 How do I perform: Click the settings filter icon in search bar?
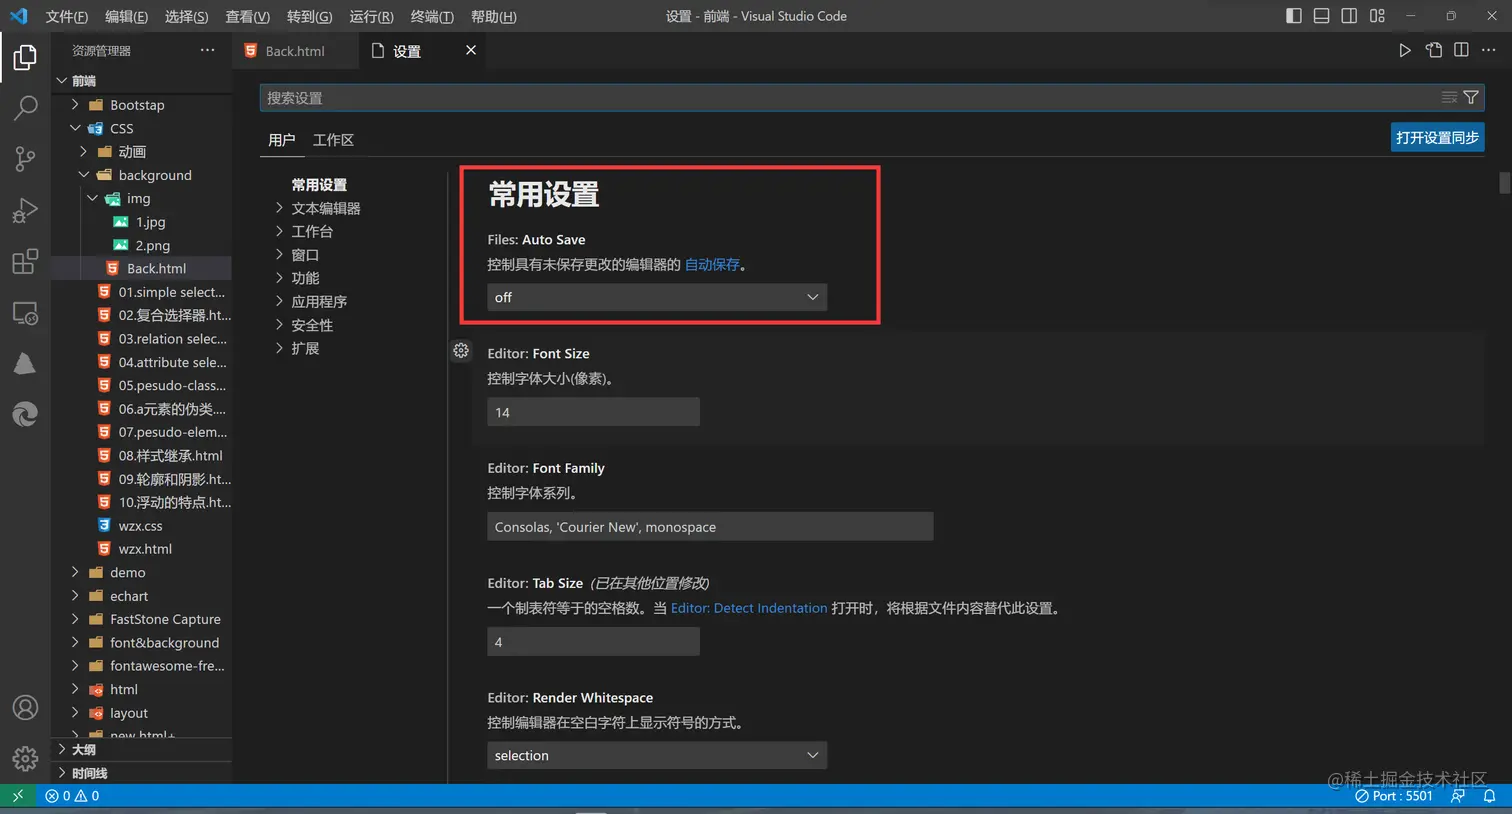click(1469, 97)
